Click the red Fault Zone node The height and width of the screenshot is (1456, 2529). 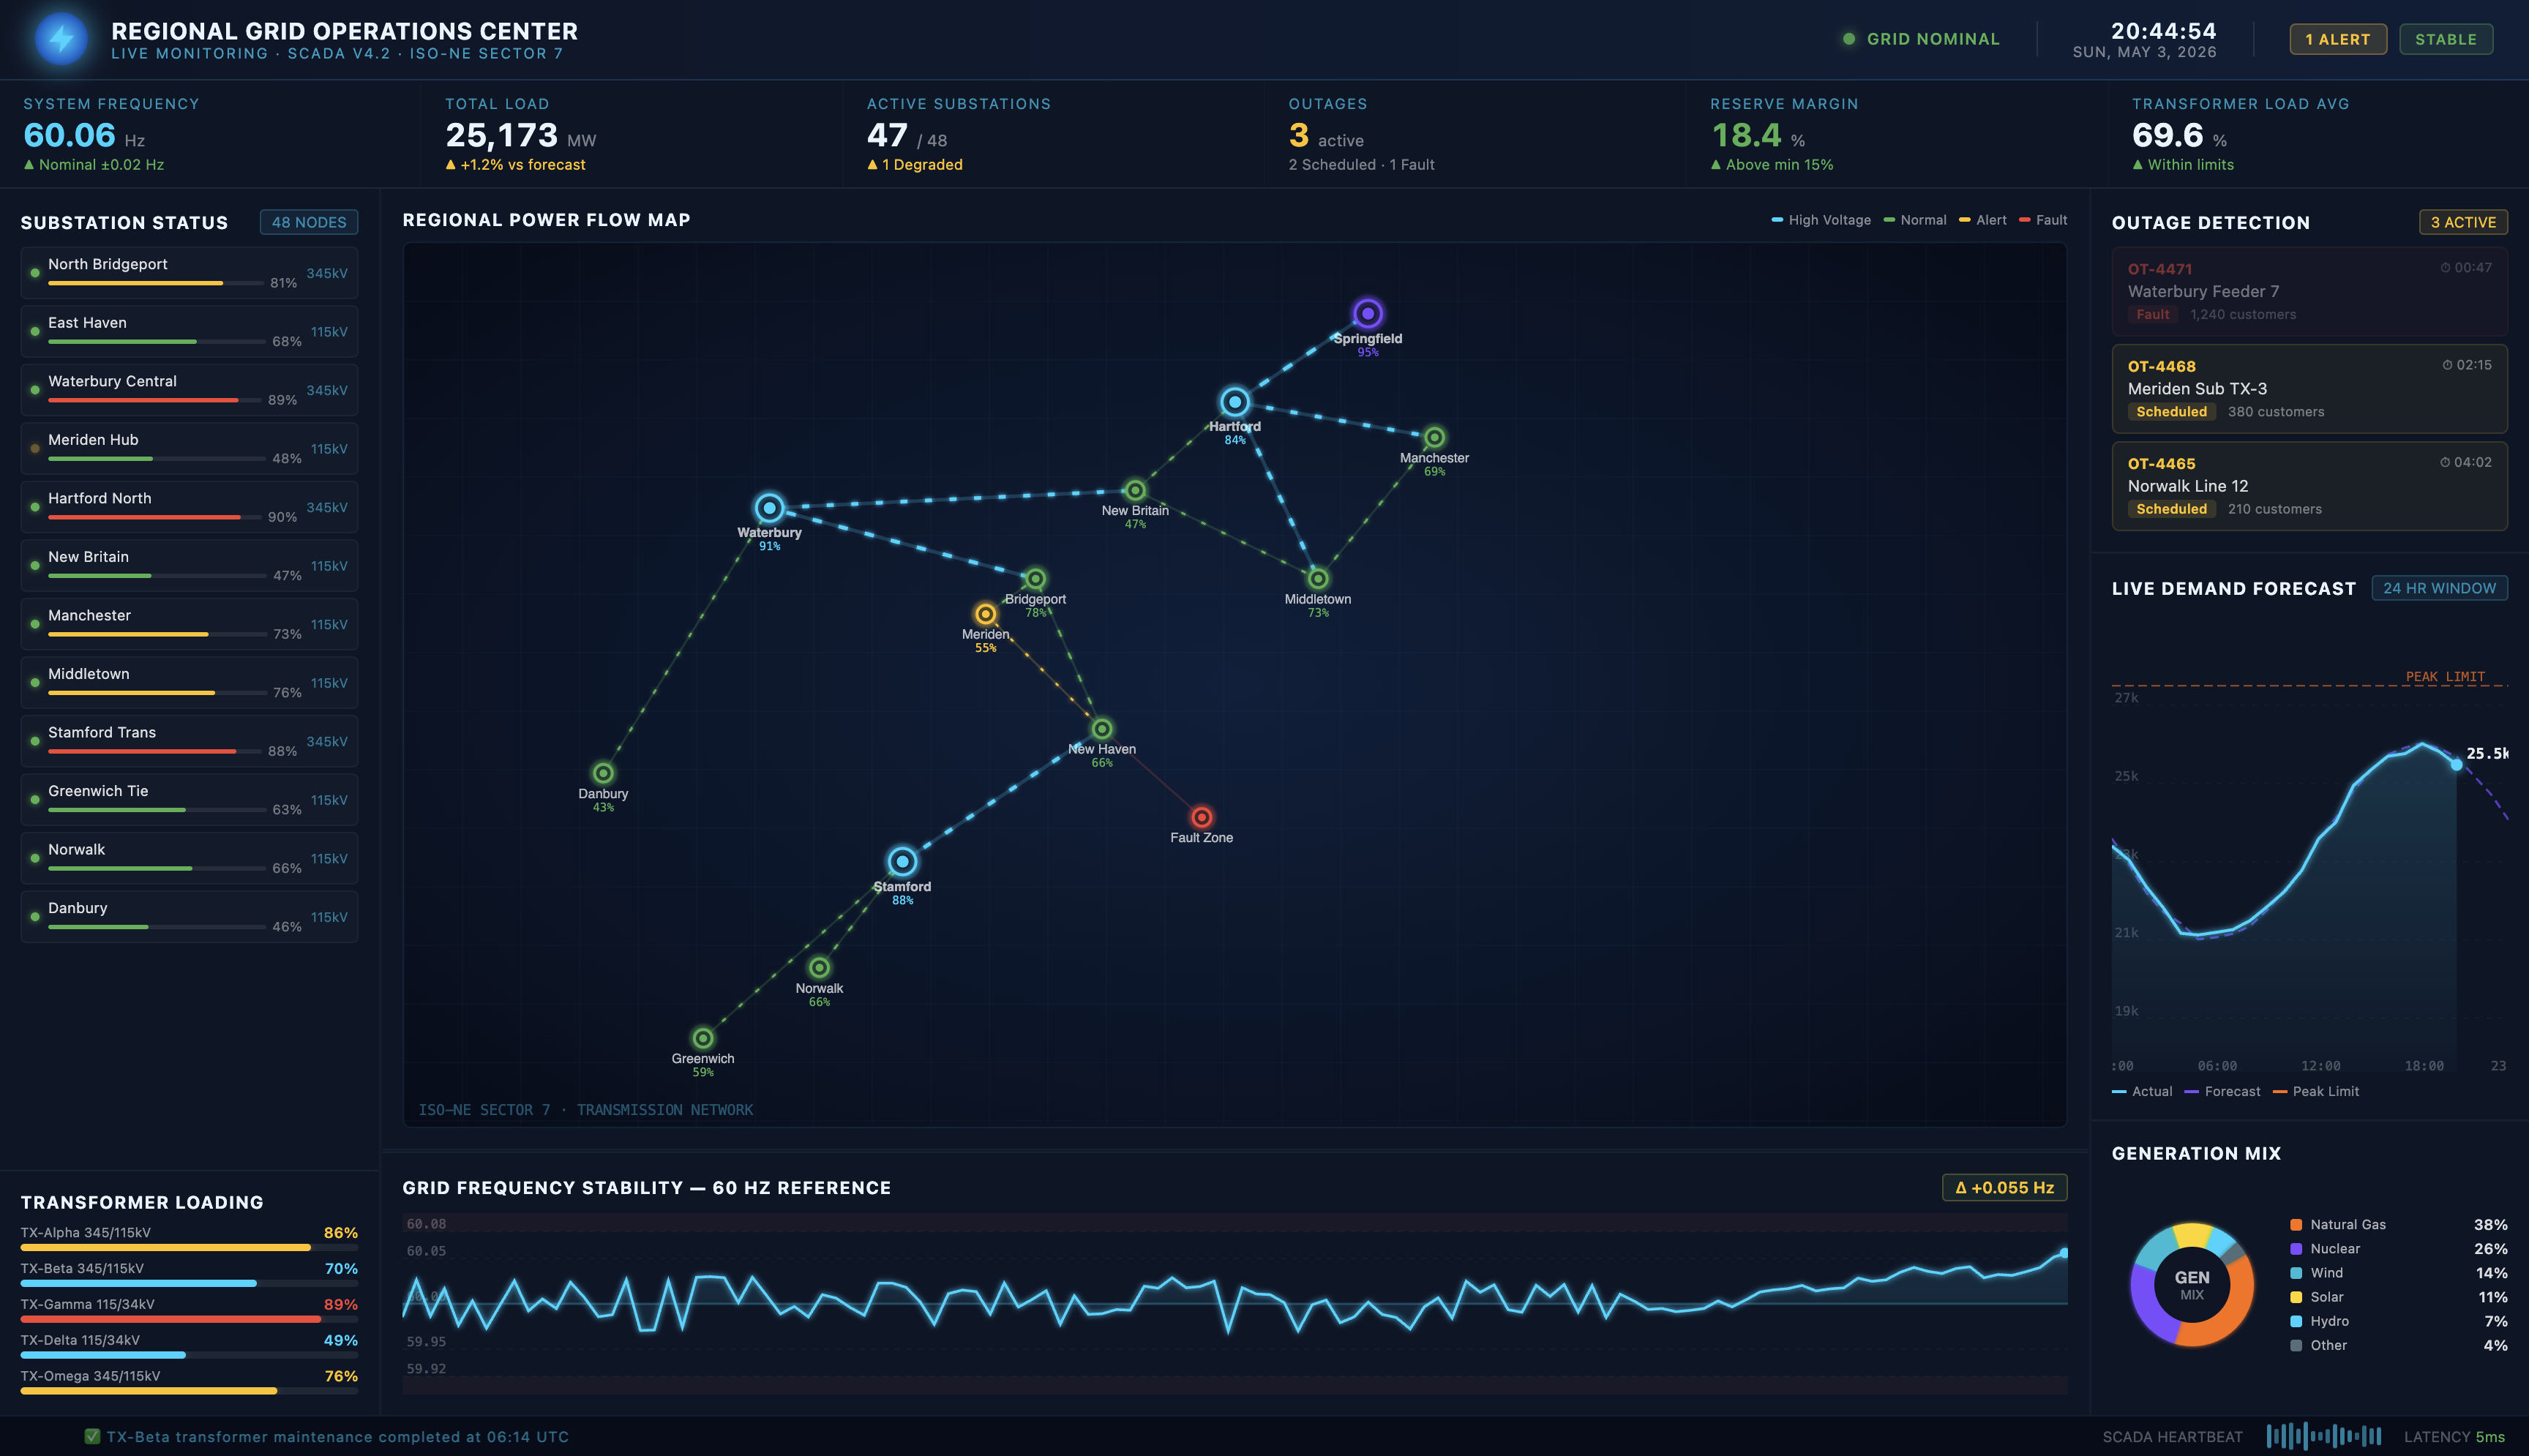coord(1201,817)
